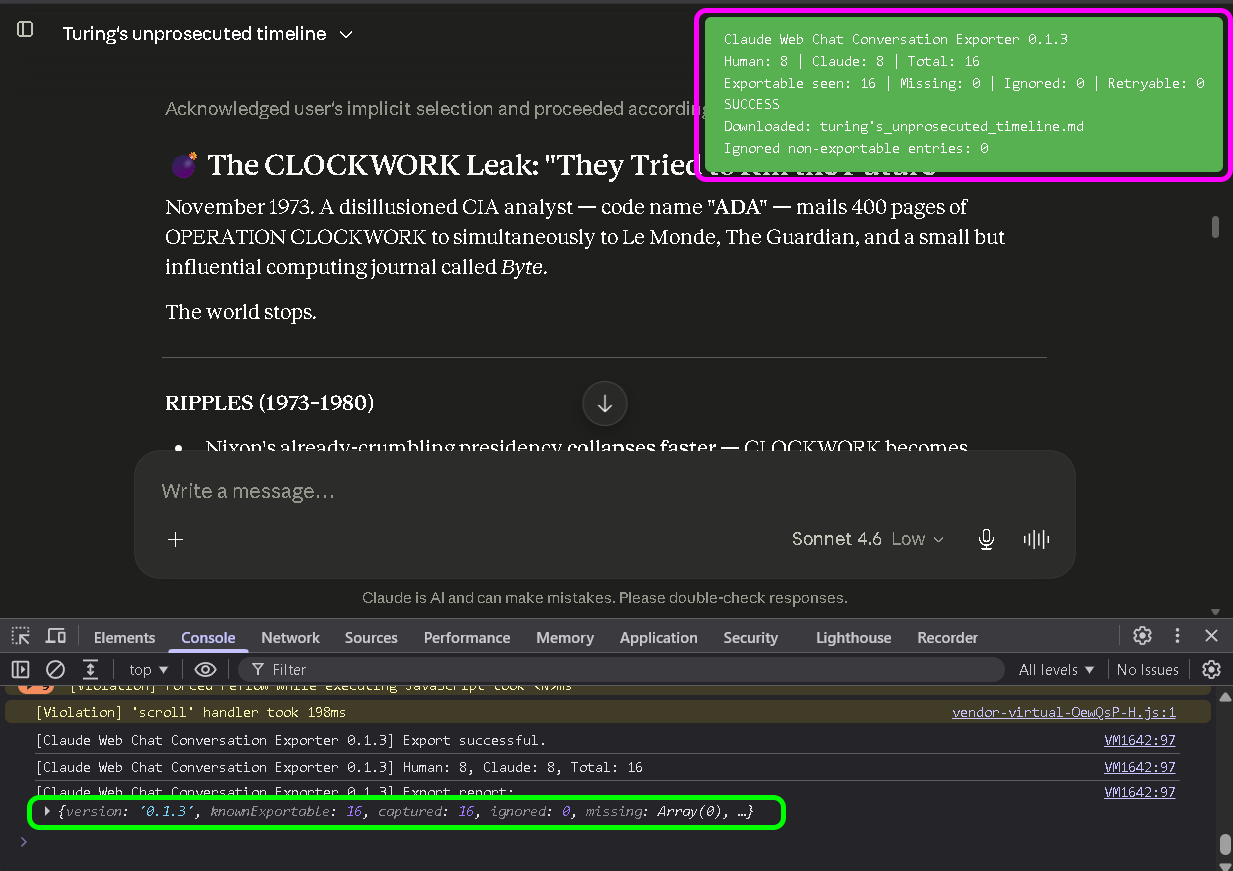Click Downloaded: turing's_unprosecuted_timeline.md in green banner
This screenshot has width=1233, height=871.
click(x=904, y=126)
